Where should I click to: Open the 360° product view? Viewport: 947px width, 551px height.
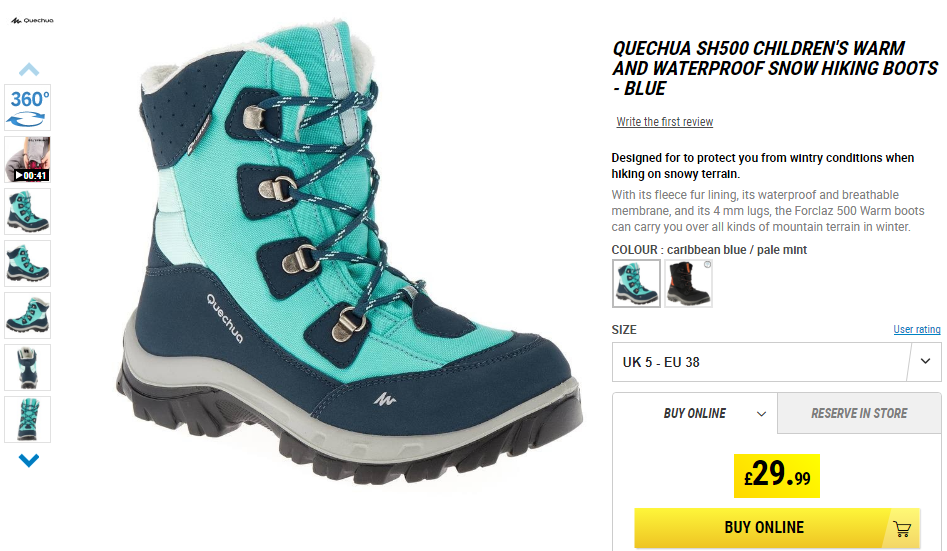click(x=28, y=108)
